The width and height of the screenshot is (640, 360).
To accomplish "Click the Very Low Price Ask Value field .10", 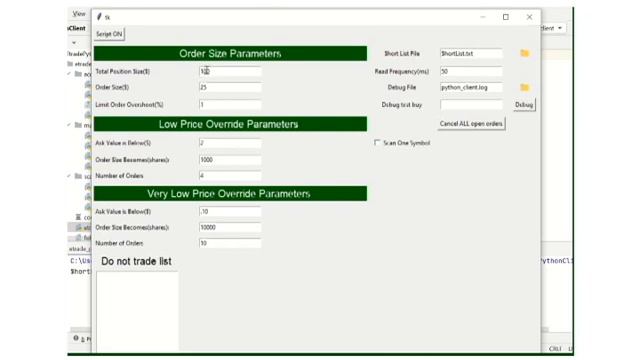I will [230, 211].
